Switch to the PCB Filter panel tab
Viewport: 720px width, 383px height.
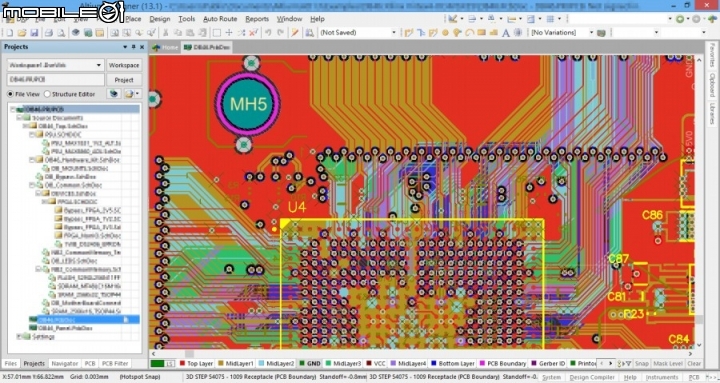[115, 363]
